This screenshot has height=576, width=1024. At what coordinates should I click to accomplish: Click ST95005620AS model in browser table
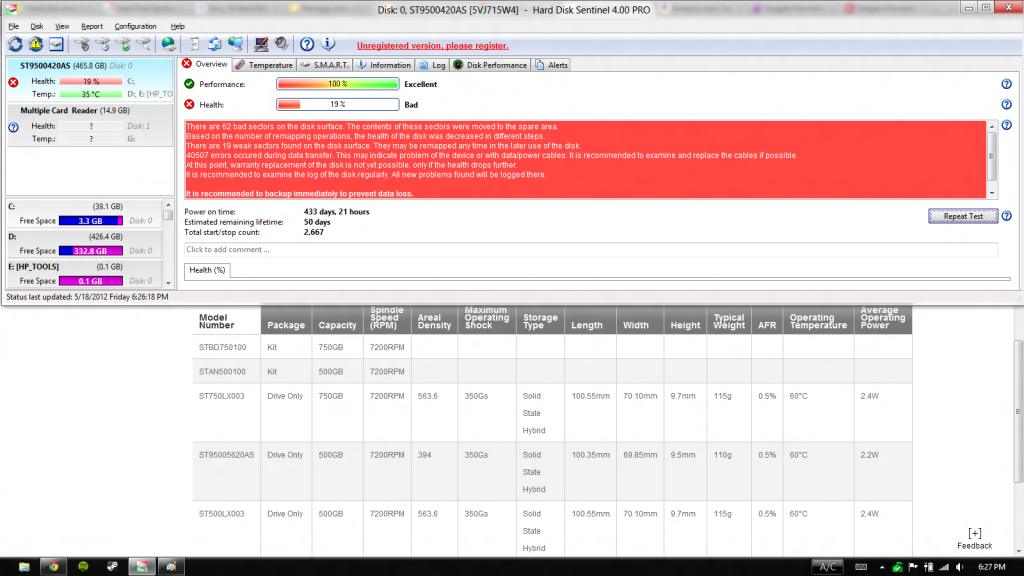click(x=226, y=455)
